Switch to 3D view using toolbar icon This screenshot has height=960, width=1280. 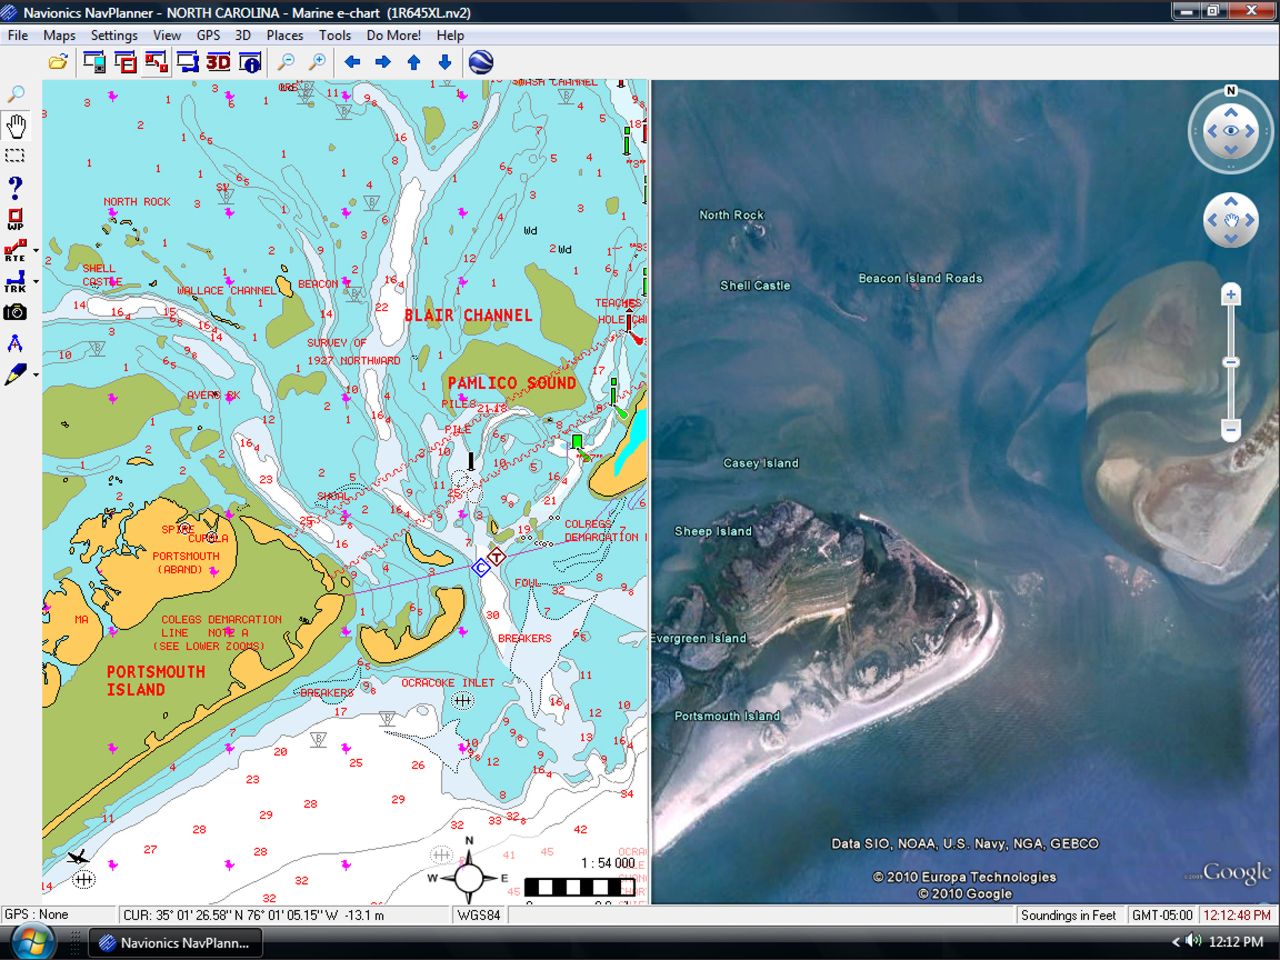coord(218,62)
